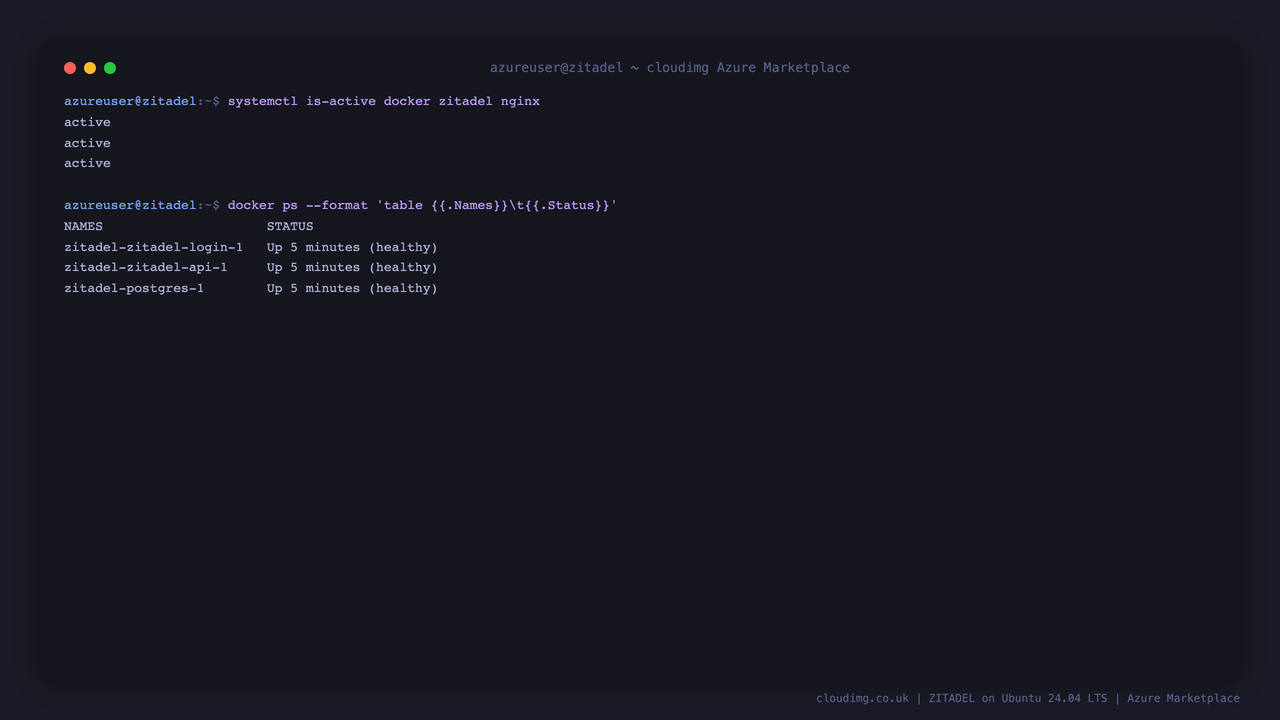Click the red close window dot
This screenshot has height=720, width=1280.
[70, 68]
